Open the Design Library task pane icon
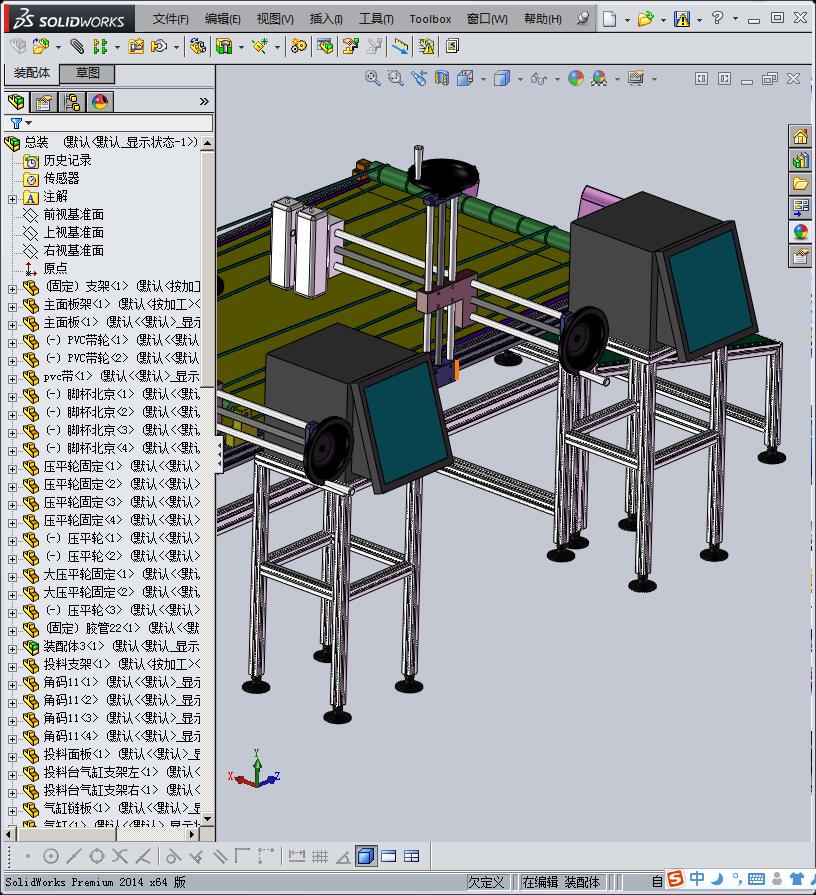816x895 pixels. coord(800,160)
